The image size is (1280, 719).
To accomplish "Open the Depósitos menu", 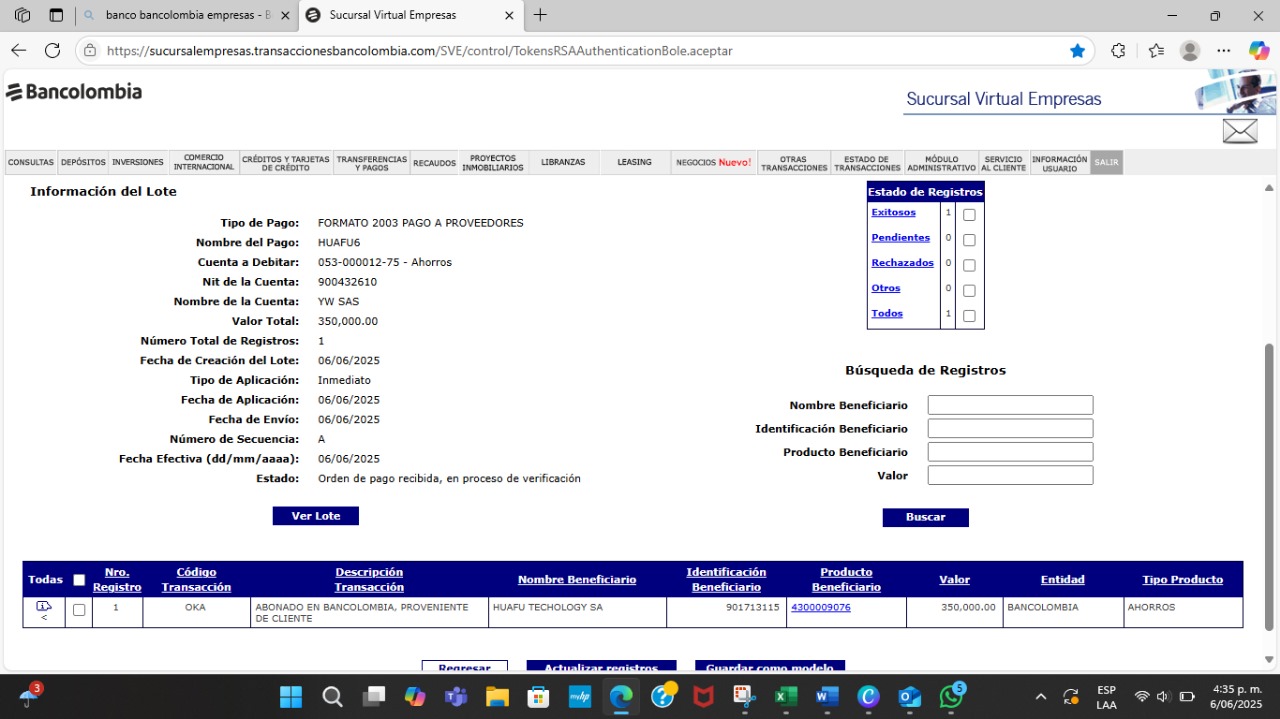I will [x=83, y=162].
